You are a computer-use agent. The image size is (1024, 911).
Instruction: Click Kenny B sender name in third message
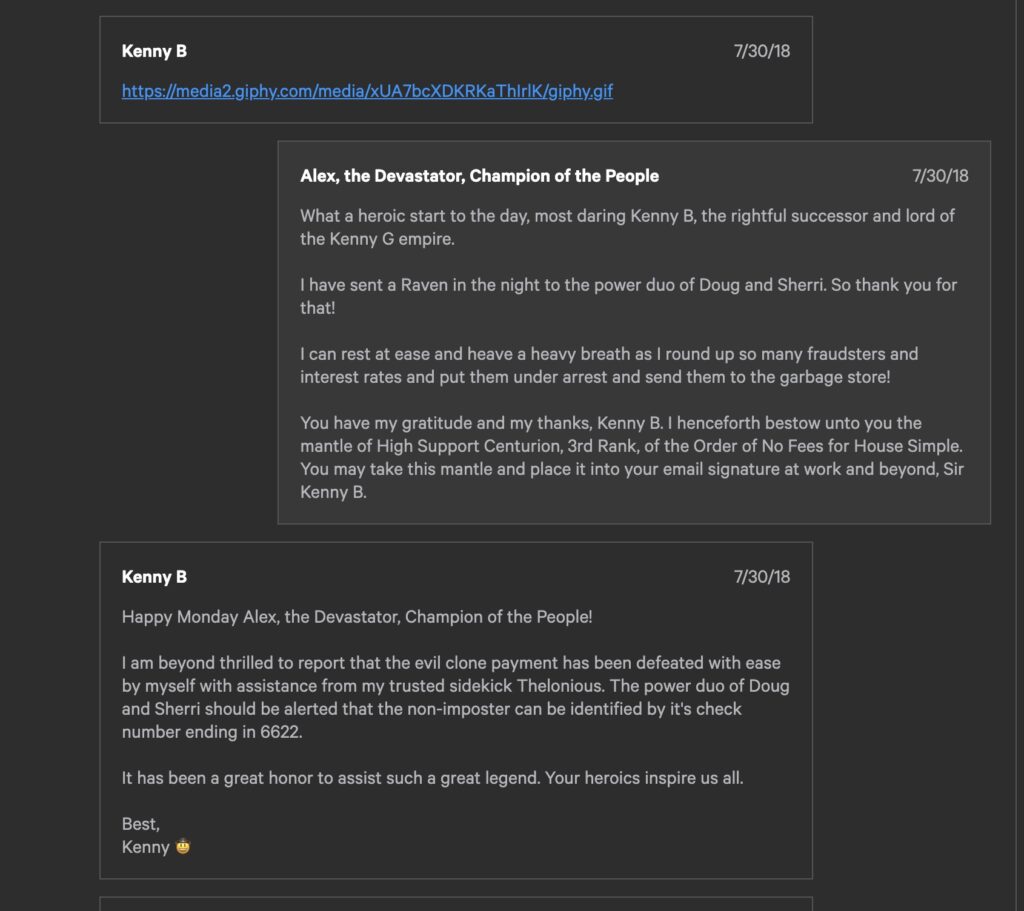tap(154, 577)
